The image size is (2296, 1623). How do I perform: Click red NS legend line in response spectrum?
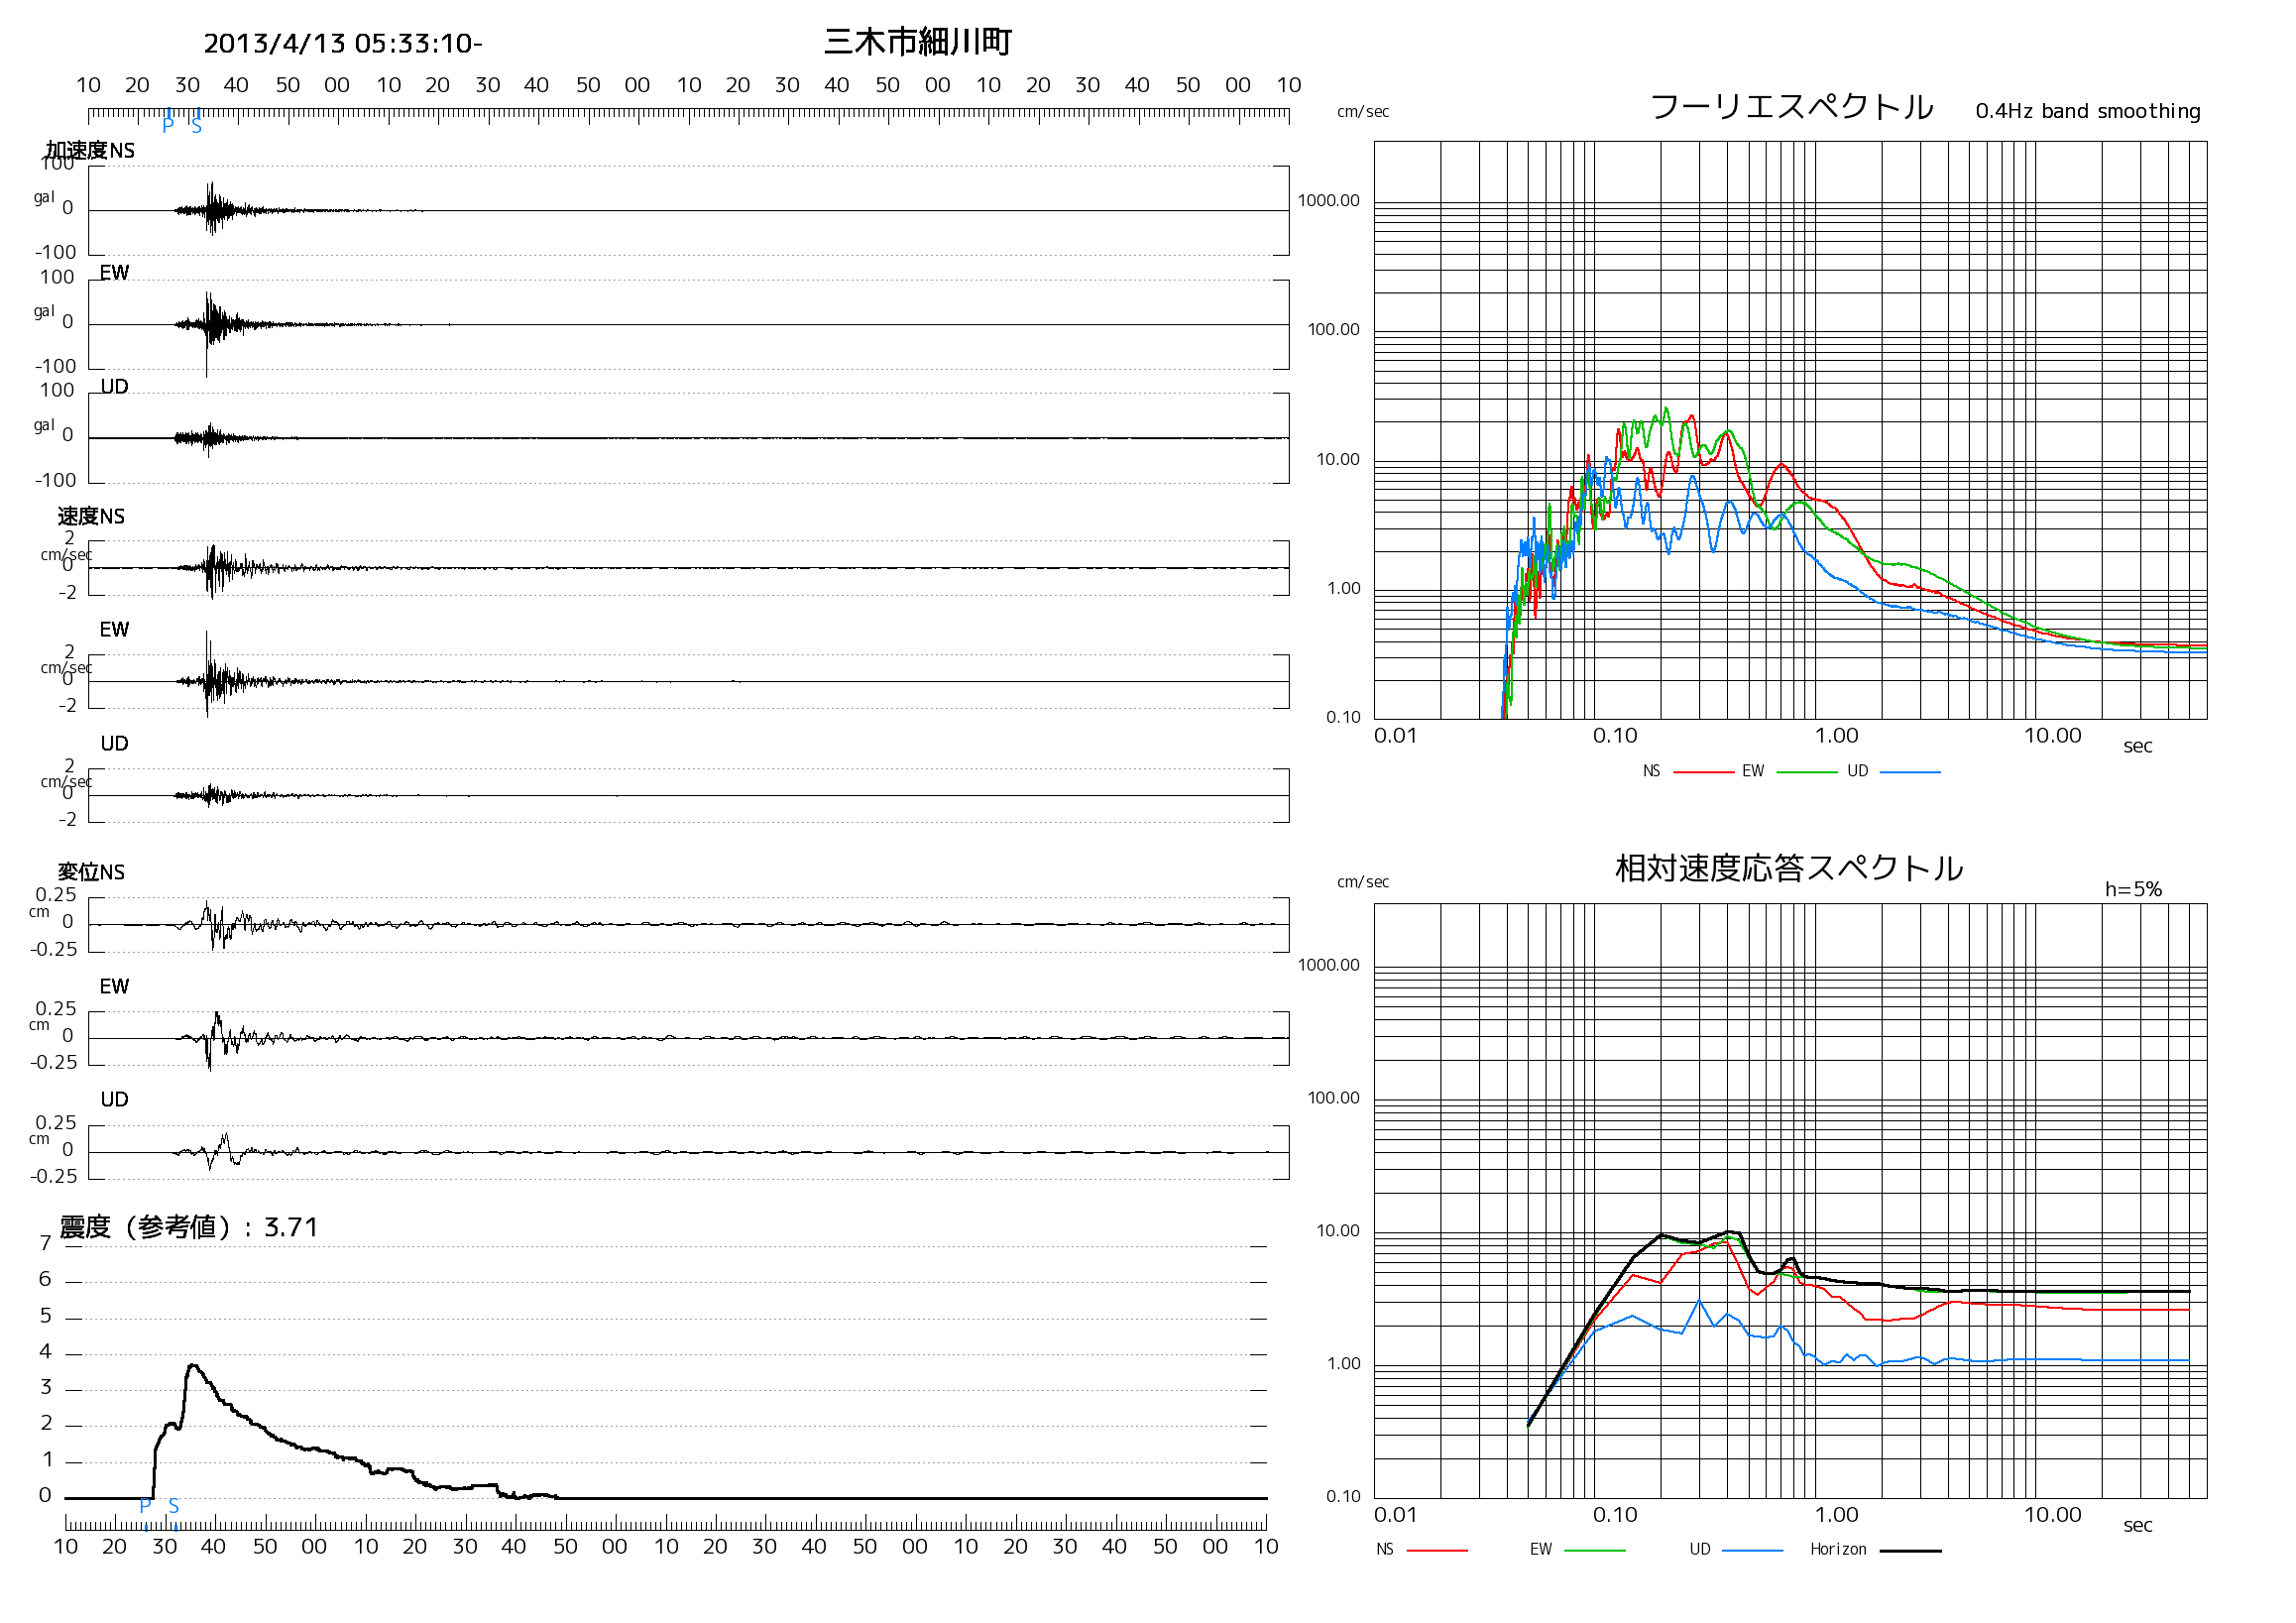pyautogui.click(x=1437, y=1551)
